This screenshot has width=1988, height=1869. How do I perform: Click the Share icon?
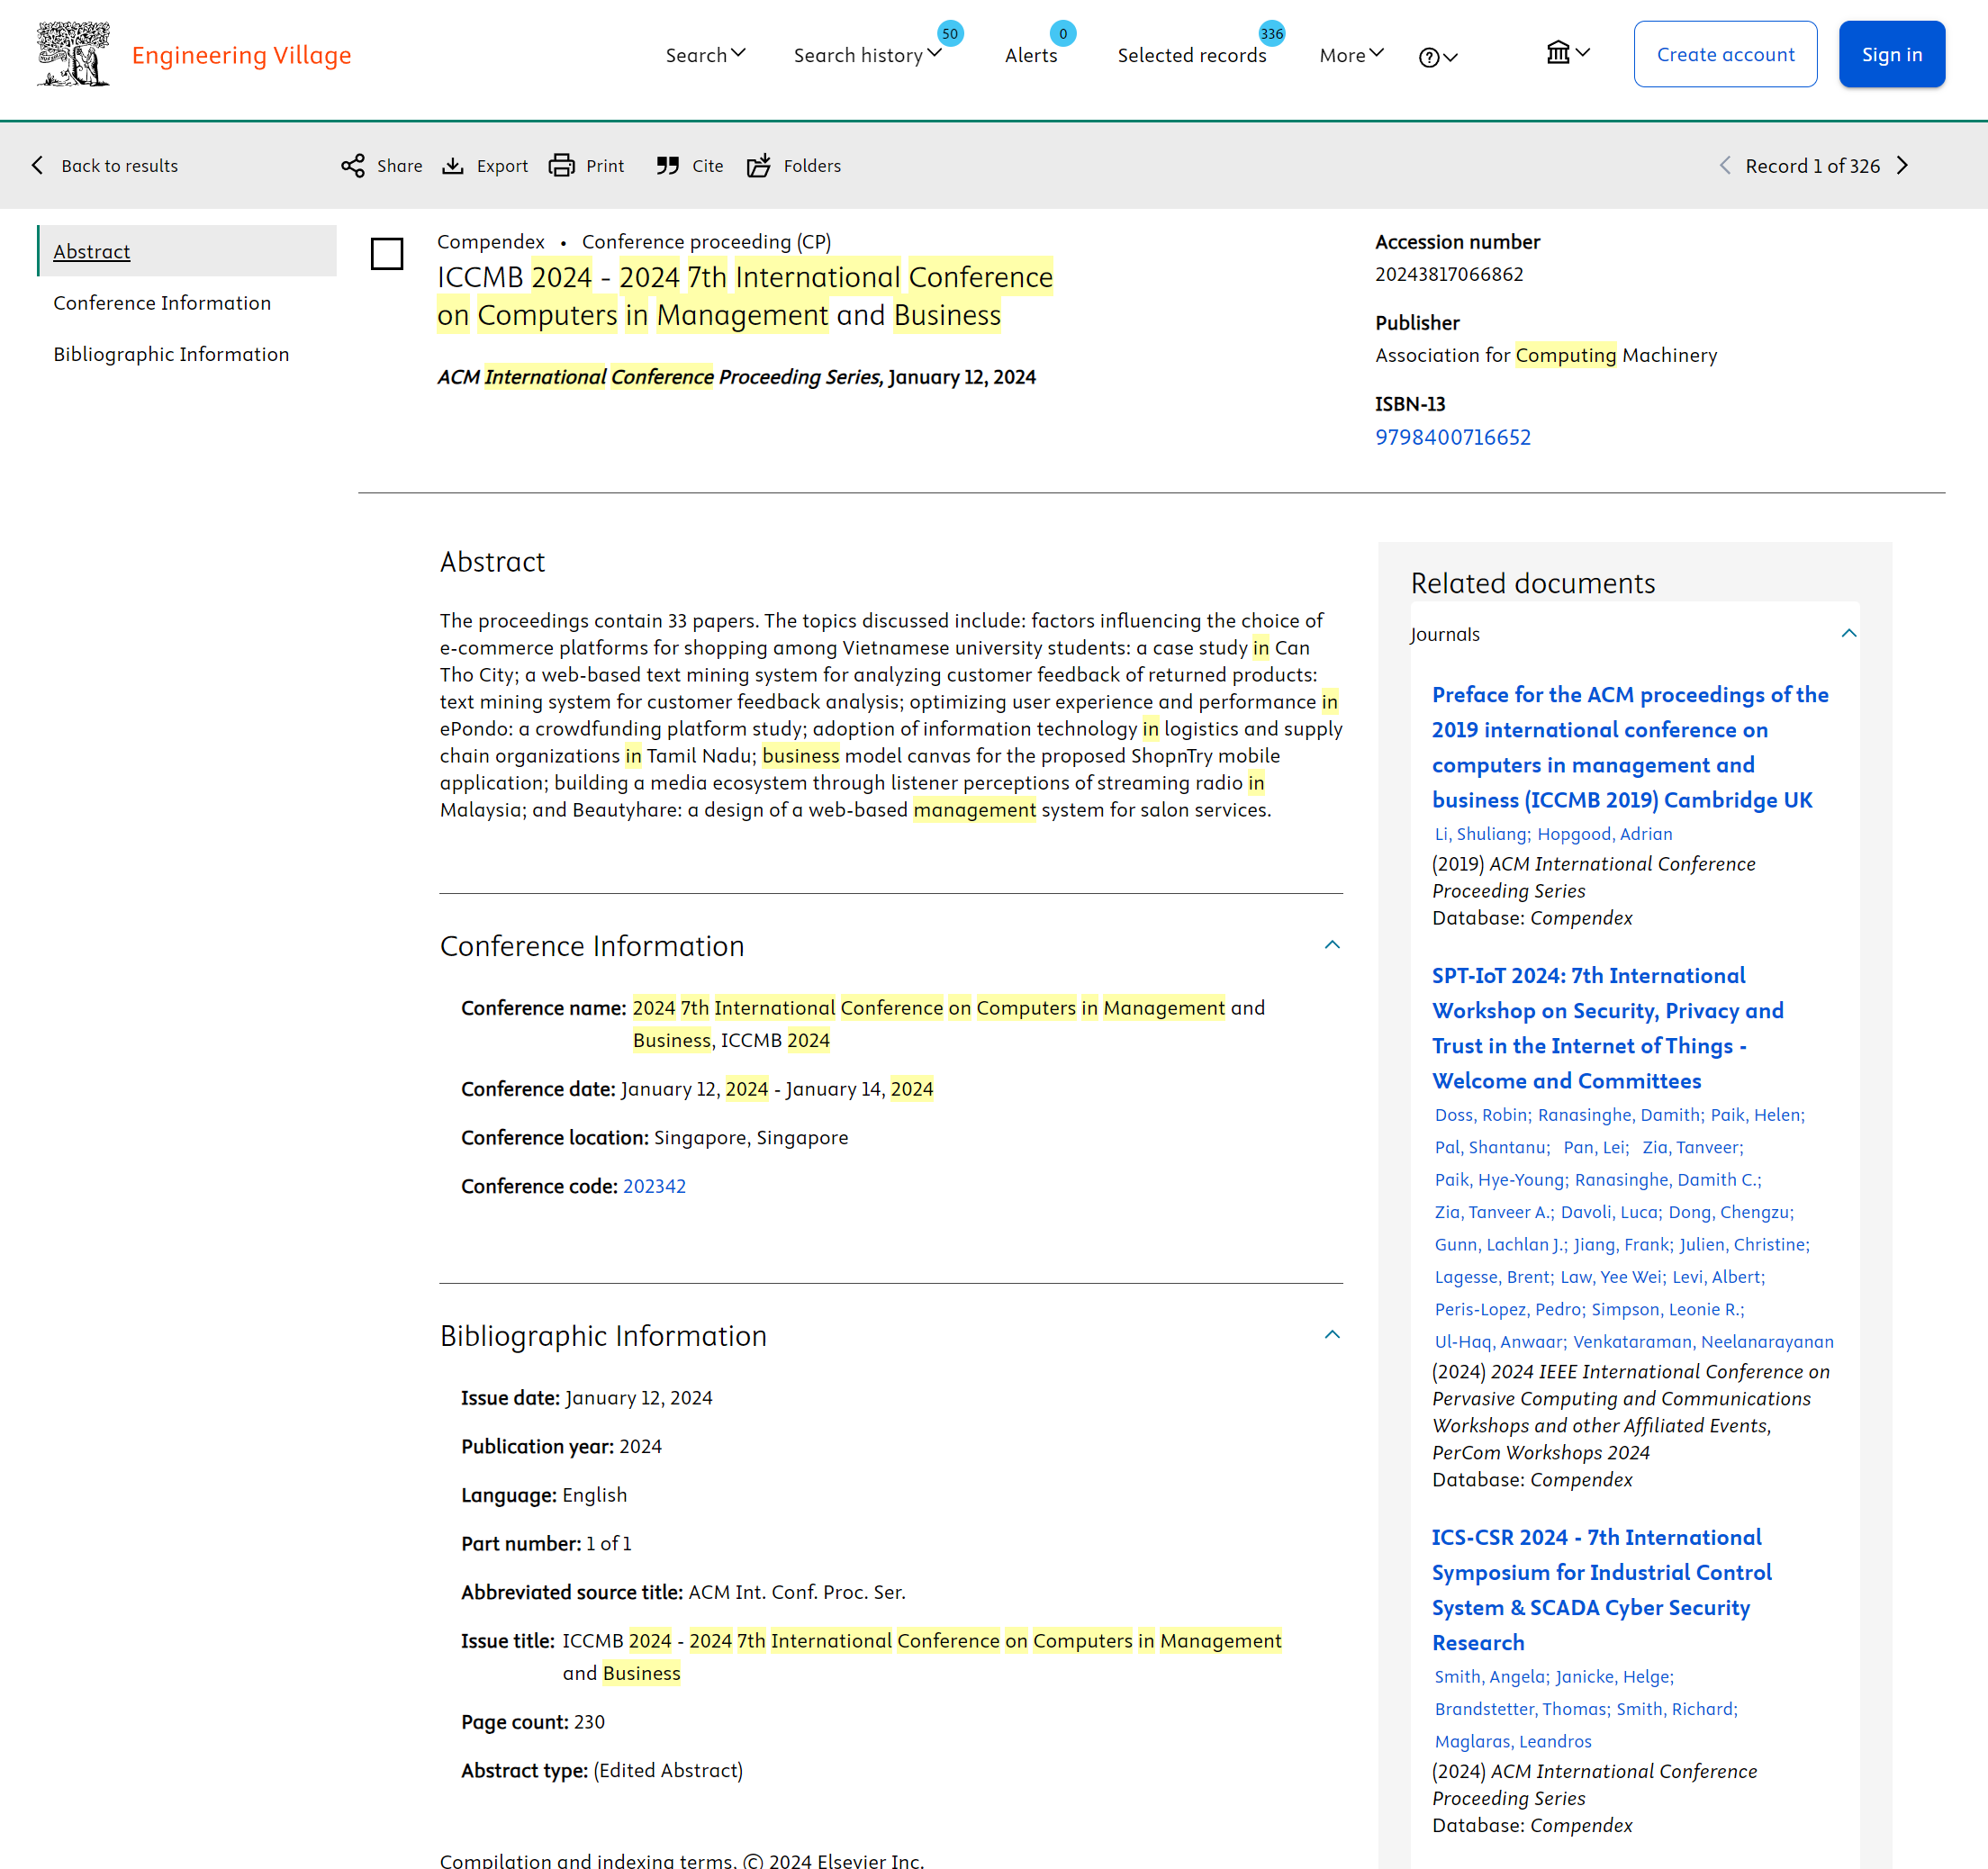tap(352, 166)
